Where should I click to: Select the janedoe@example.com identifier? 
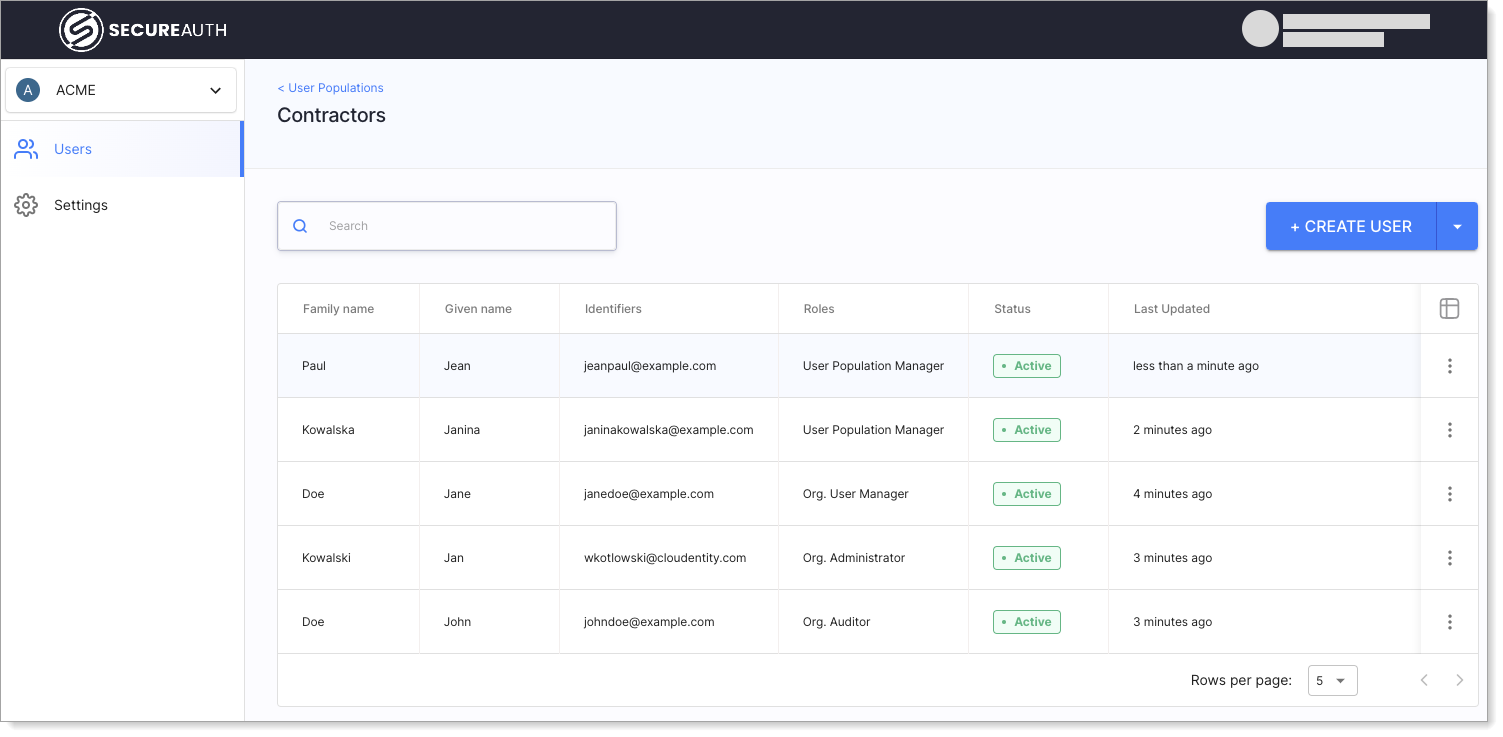point(649,494)
